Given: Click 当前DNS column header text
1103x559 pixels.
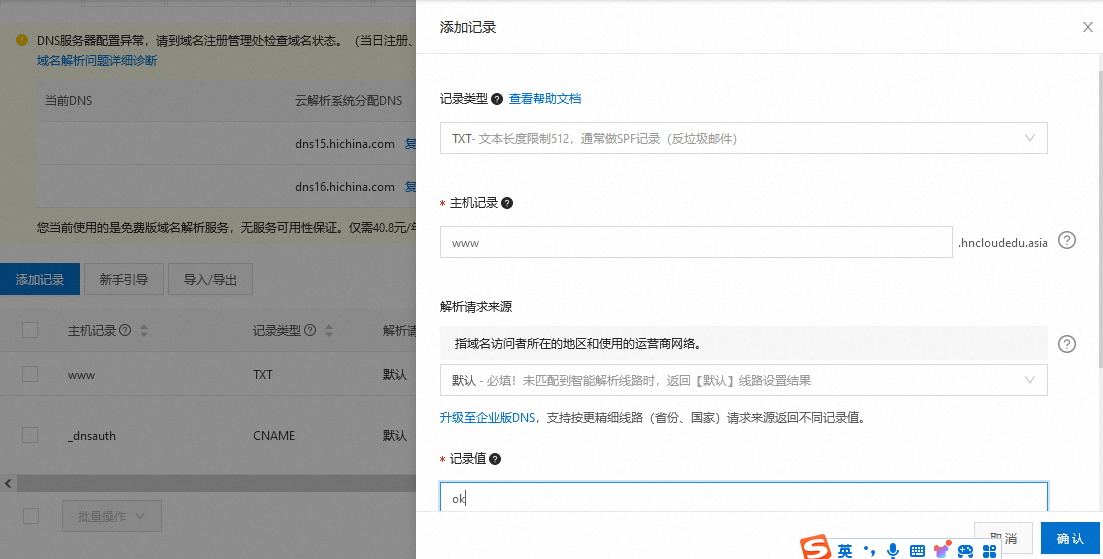Looking at the screenshot, I should pos(68,101).
